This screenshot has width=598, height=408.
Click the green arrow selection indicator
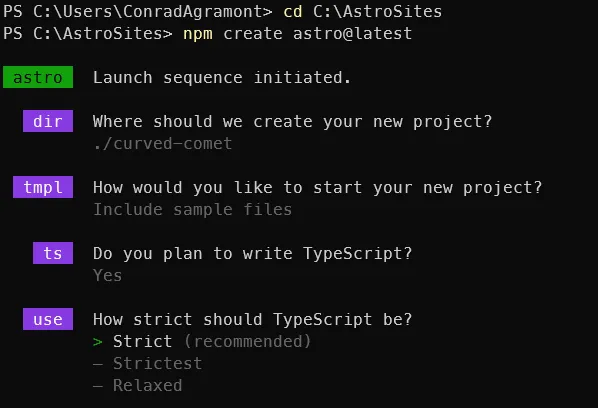(x=98, y=342)
